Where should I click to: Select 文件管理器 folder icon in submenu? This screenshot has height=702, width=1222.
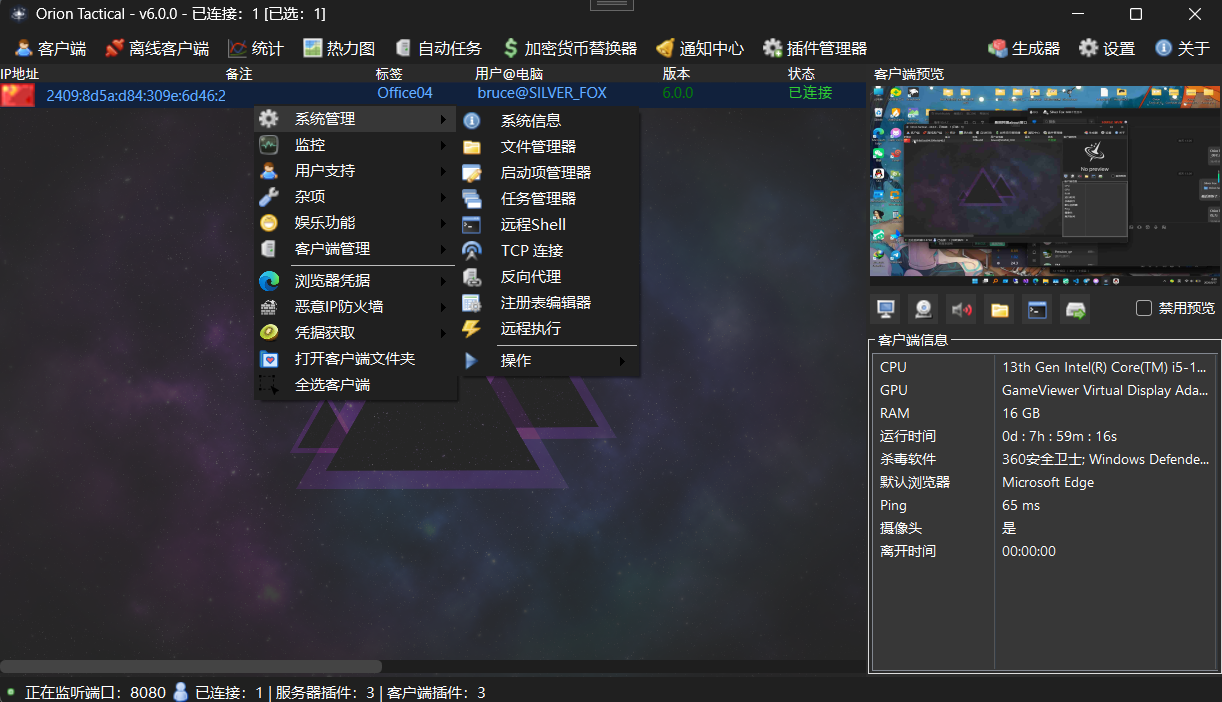tap(472, 146)
